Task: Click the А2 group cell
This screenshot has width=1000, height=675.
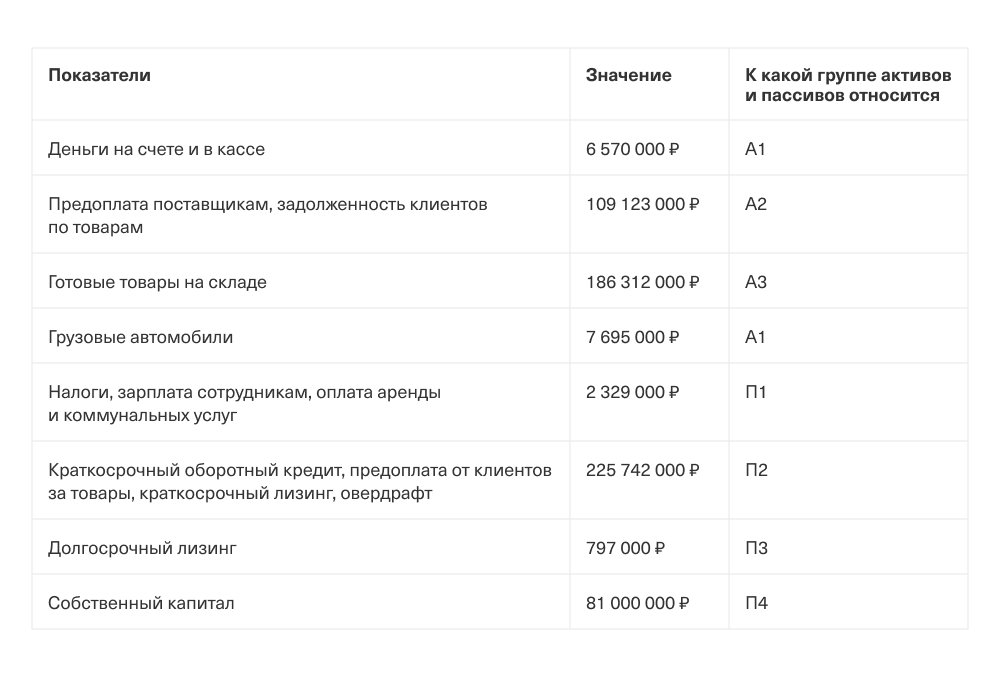Action: [x=755, y=204]
